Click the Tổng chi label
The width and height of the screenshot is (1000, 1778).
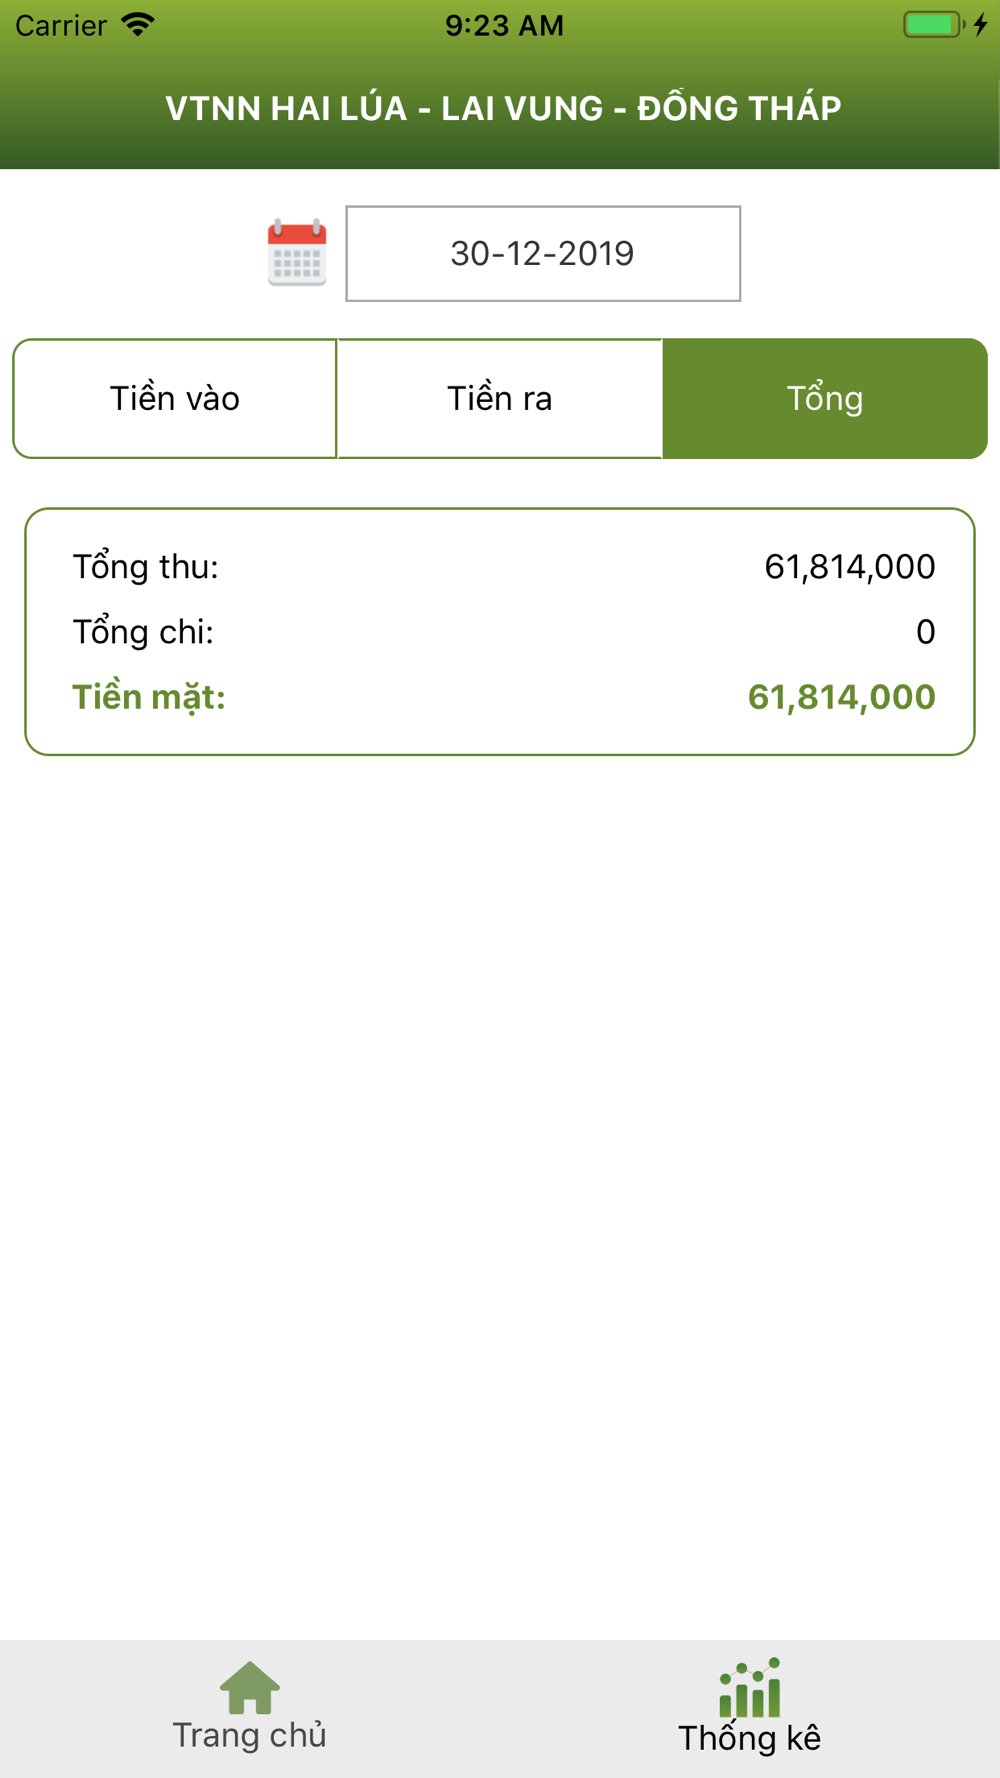143,632
